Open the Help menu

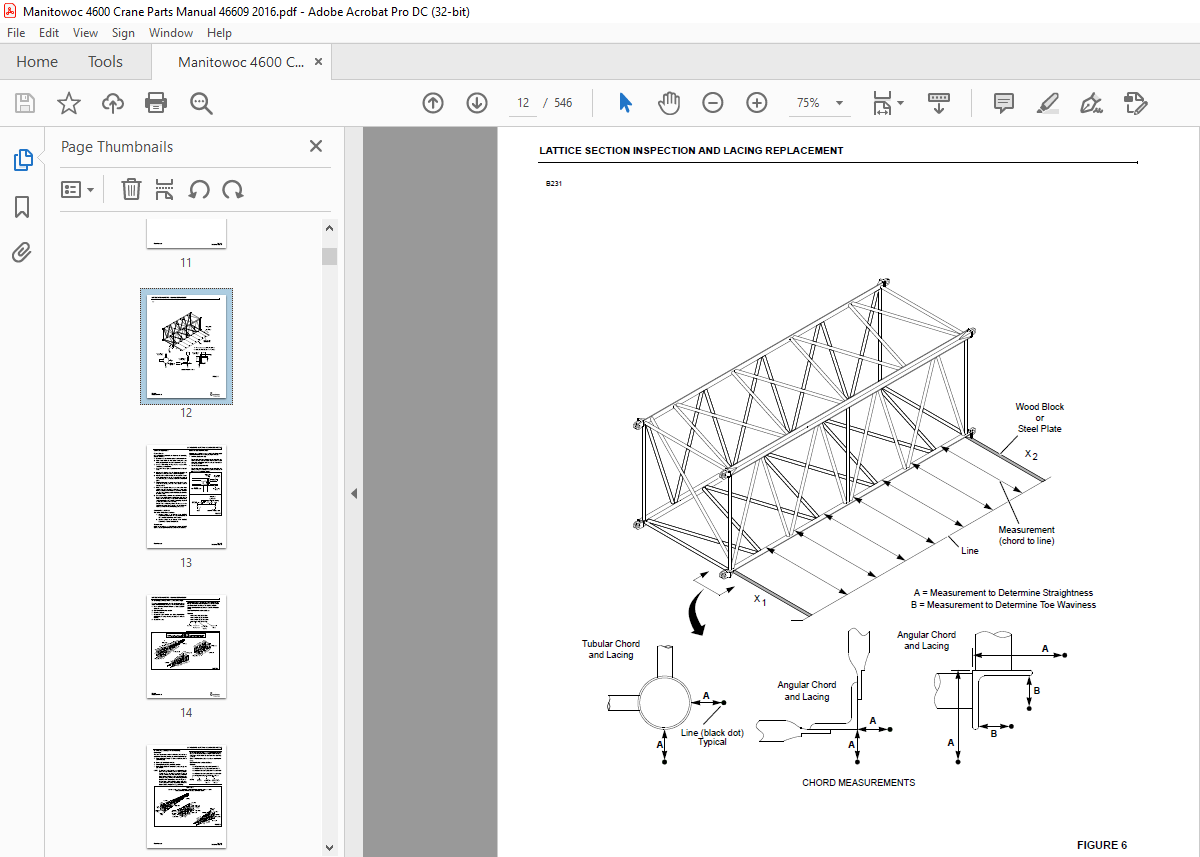(x=219, y=33)
